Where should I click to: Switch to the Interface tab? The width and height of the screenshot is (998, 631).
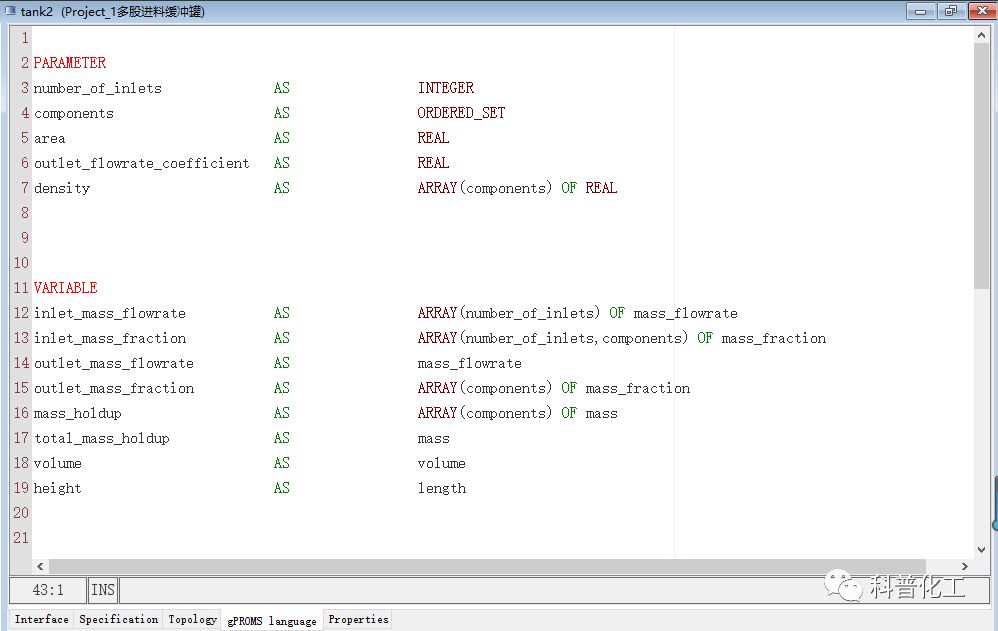(42, 620)
